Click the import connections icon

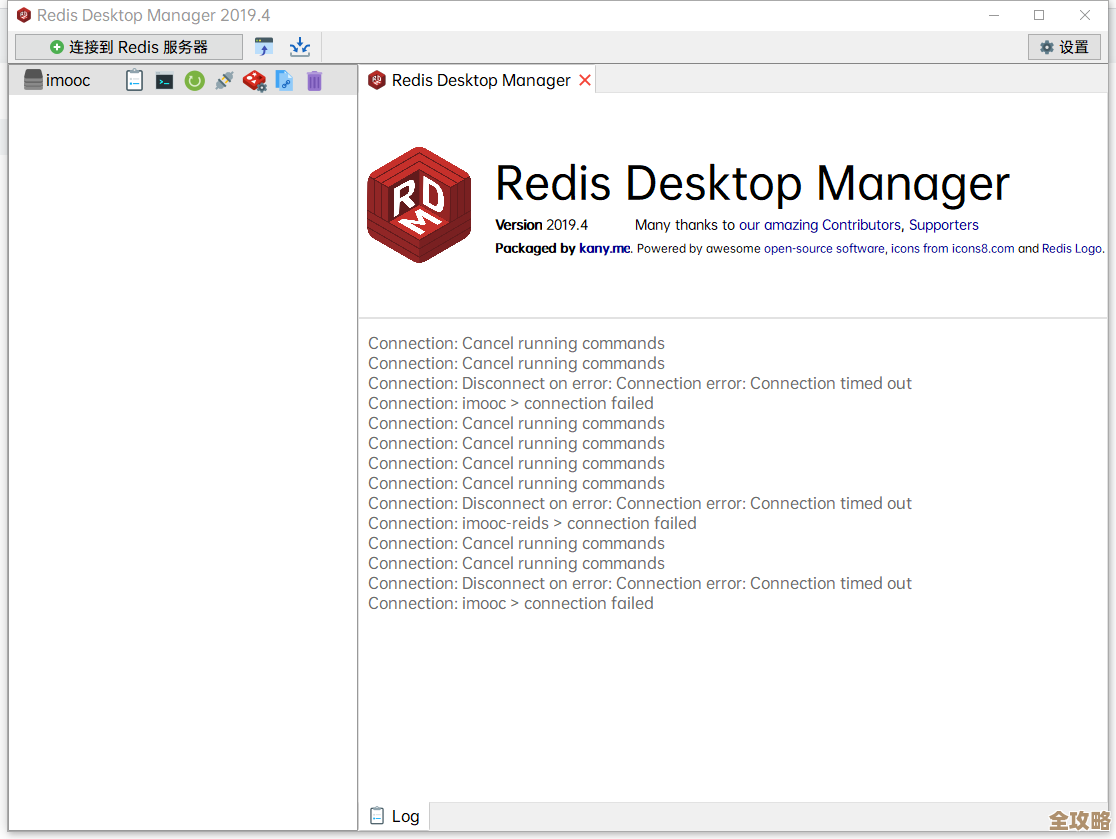(264, 47)
